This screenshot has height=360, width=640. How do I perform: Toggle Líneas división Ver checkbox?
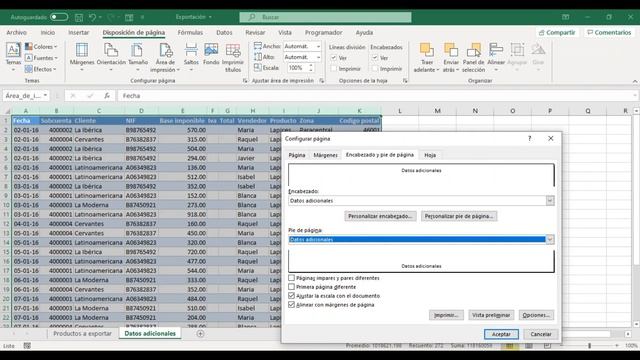click(334, 58)
